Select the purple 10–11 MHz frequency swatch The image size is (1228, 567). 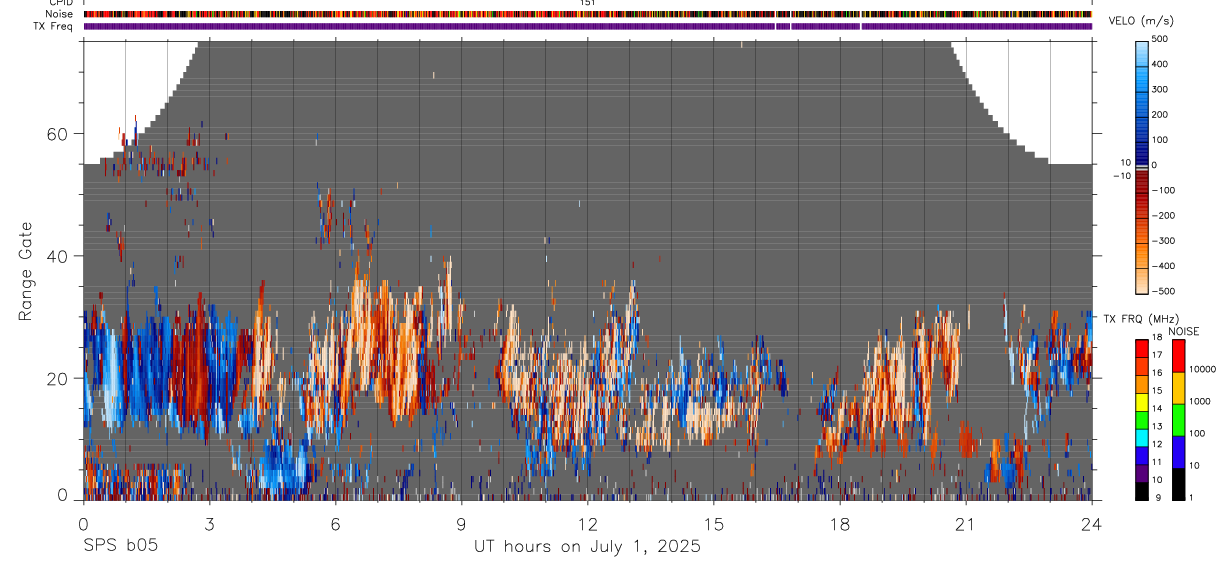point(1141,473)
